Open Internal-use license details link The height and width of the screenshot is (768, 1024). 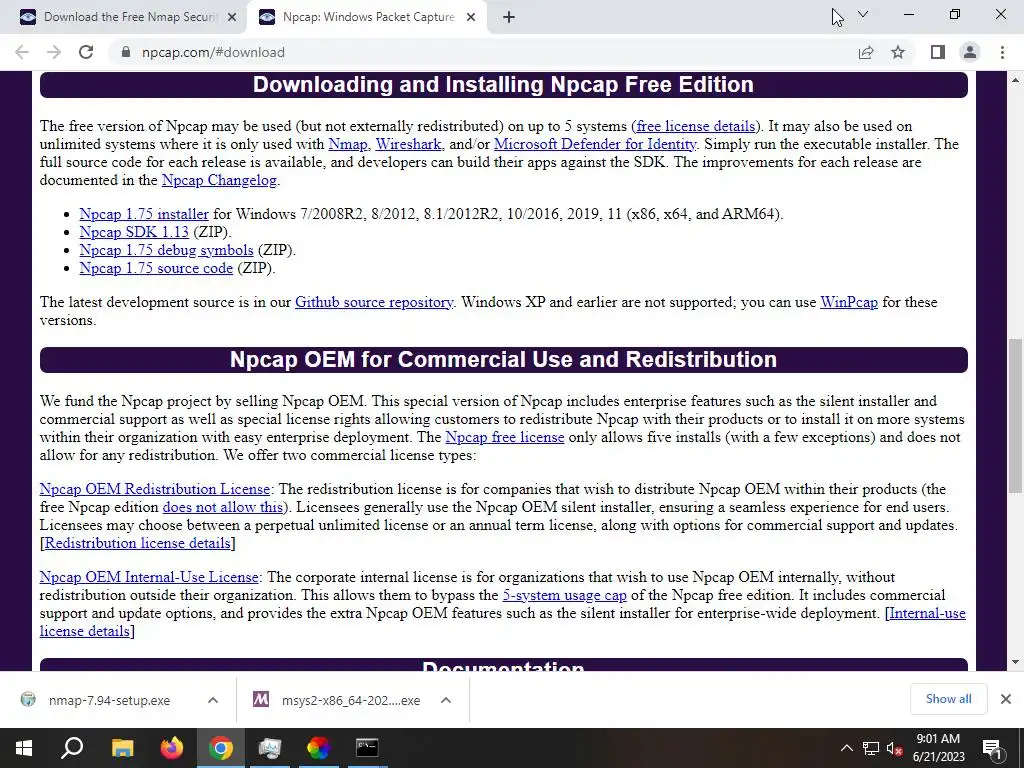[x=927, y=613]
